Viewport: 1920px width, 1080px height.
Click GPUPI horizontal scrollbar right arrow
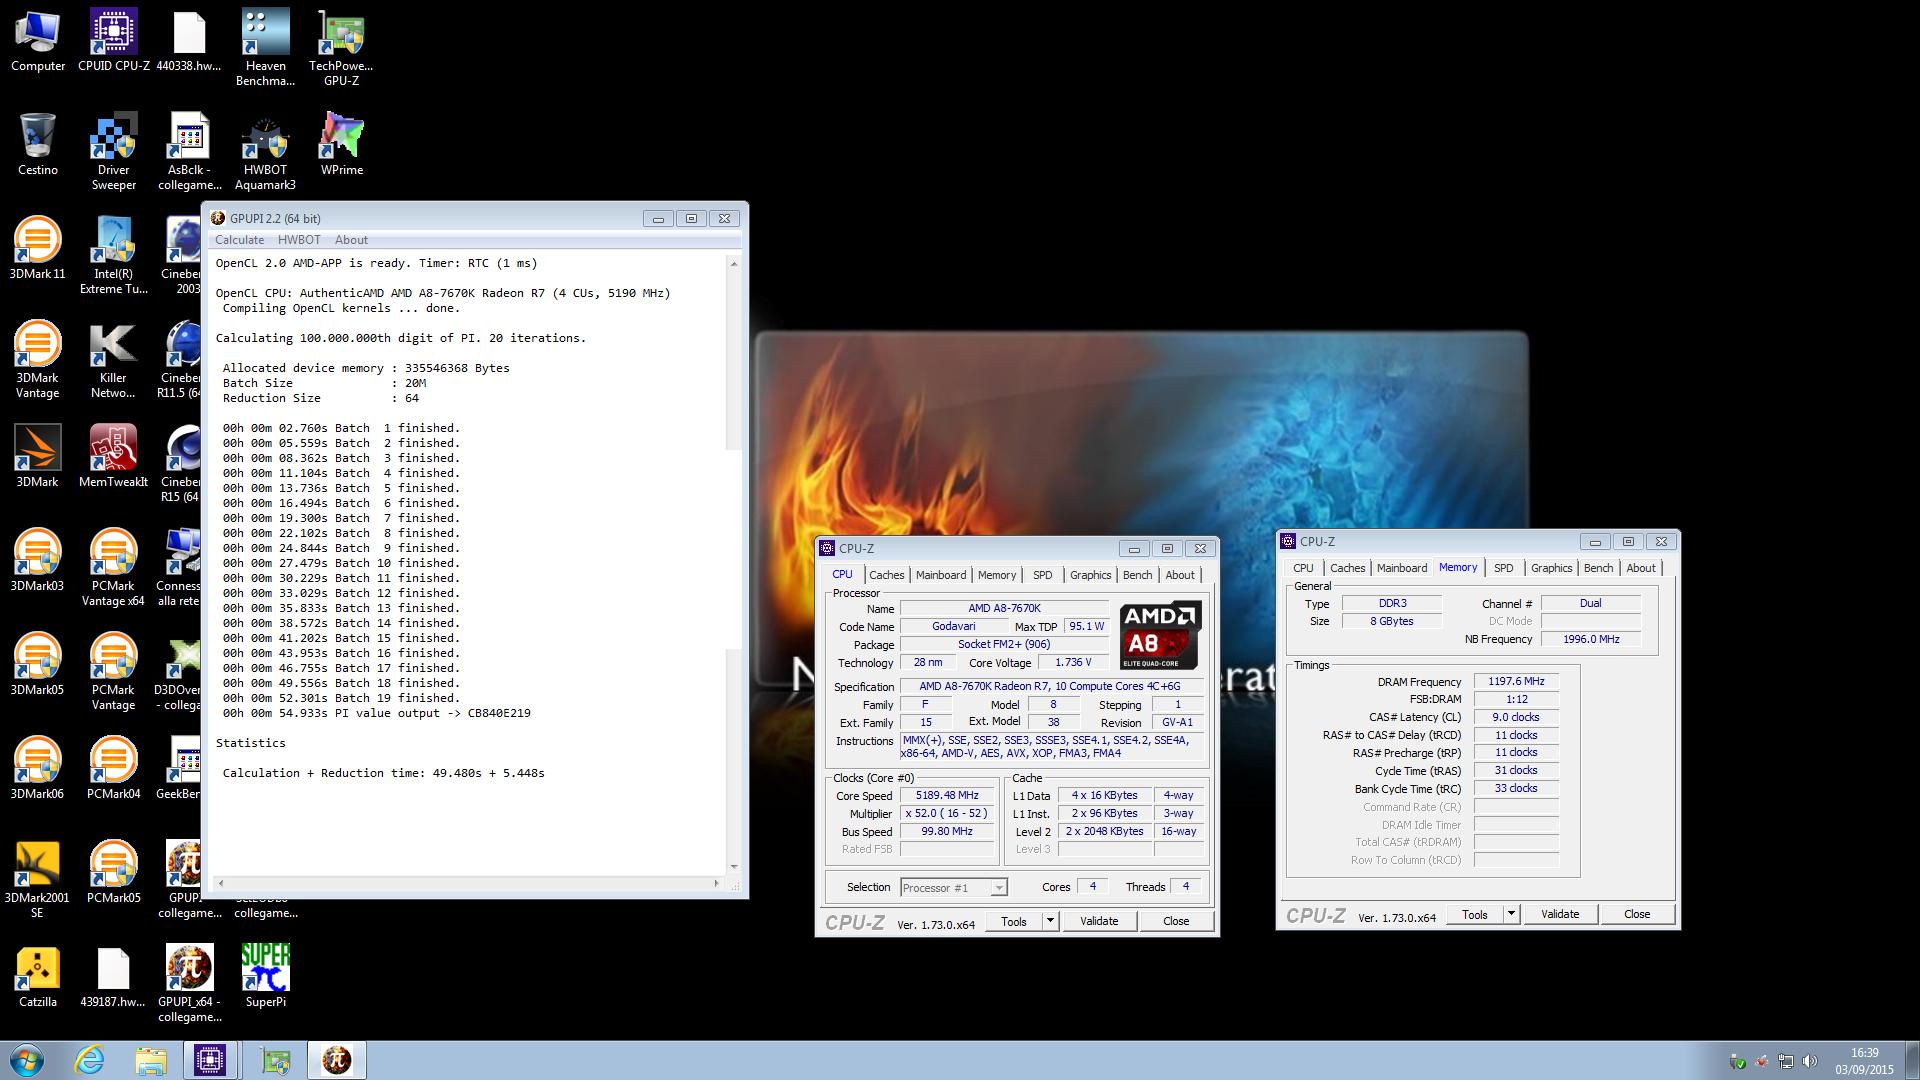click(716, 883)
